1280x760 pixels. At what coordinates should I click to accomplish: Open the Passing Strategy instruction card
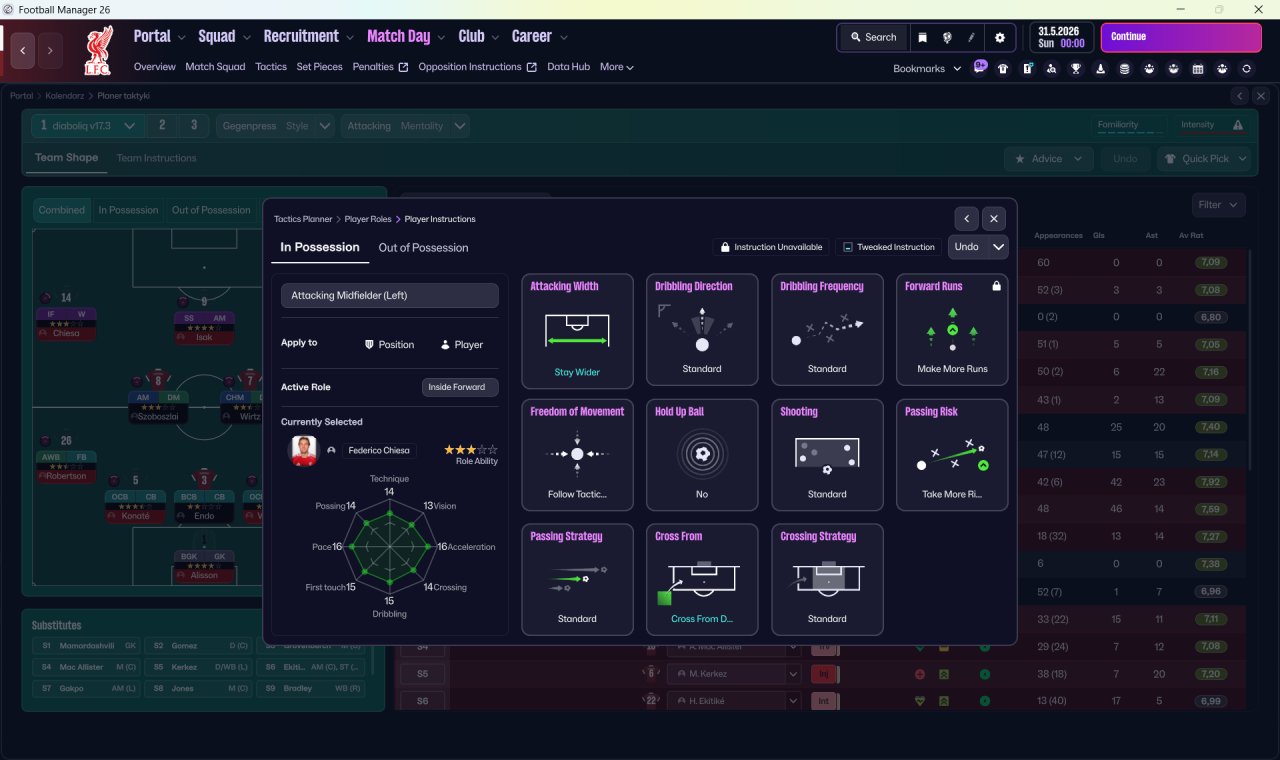tap(577, 580)
